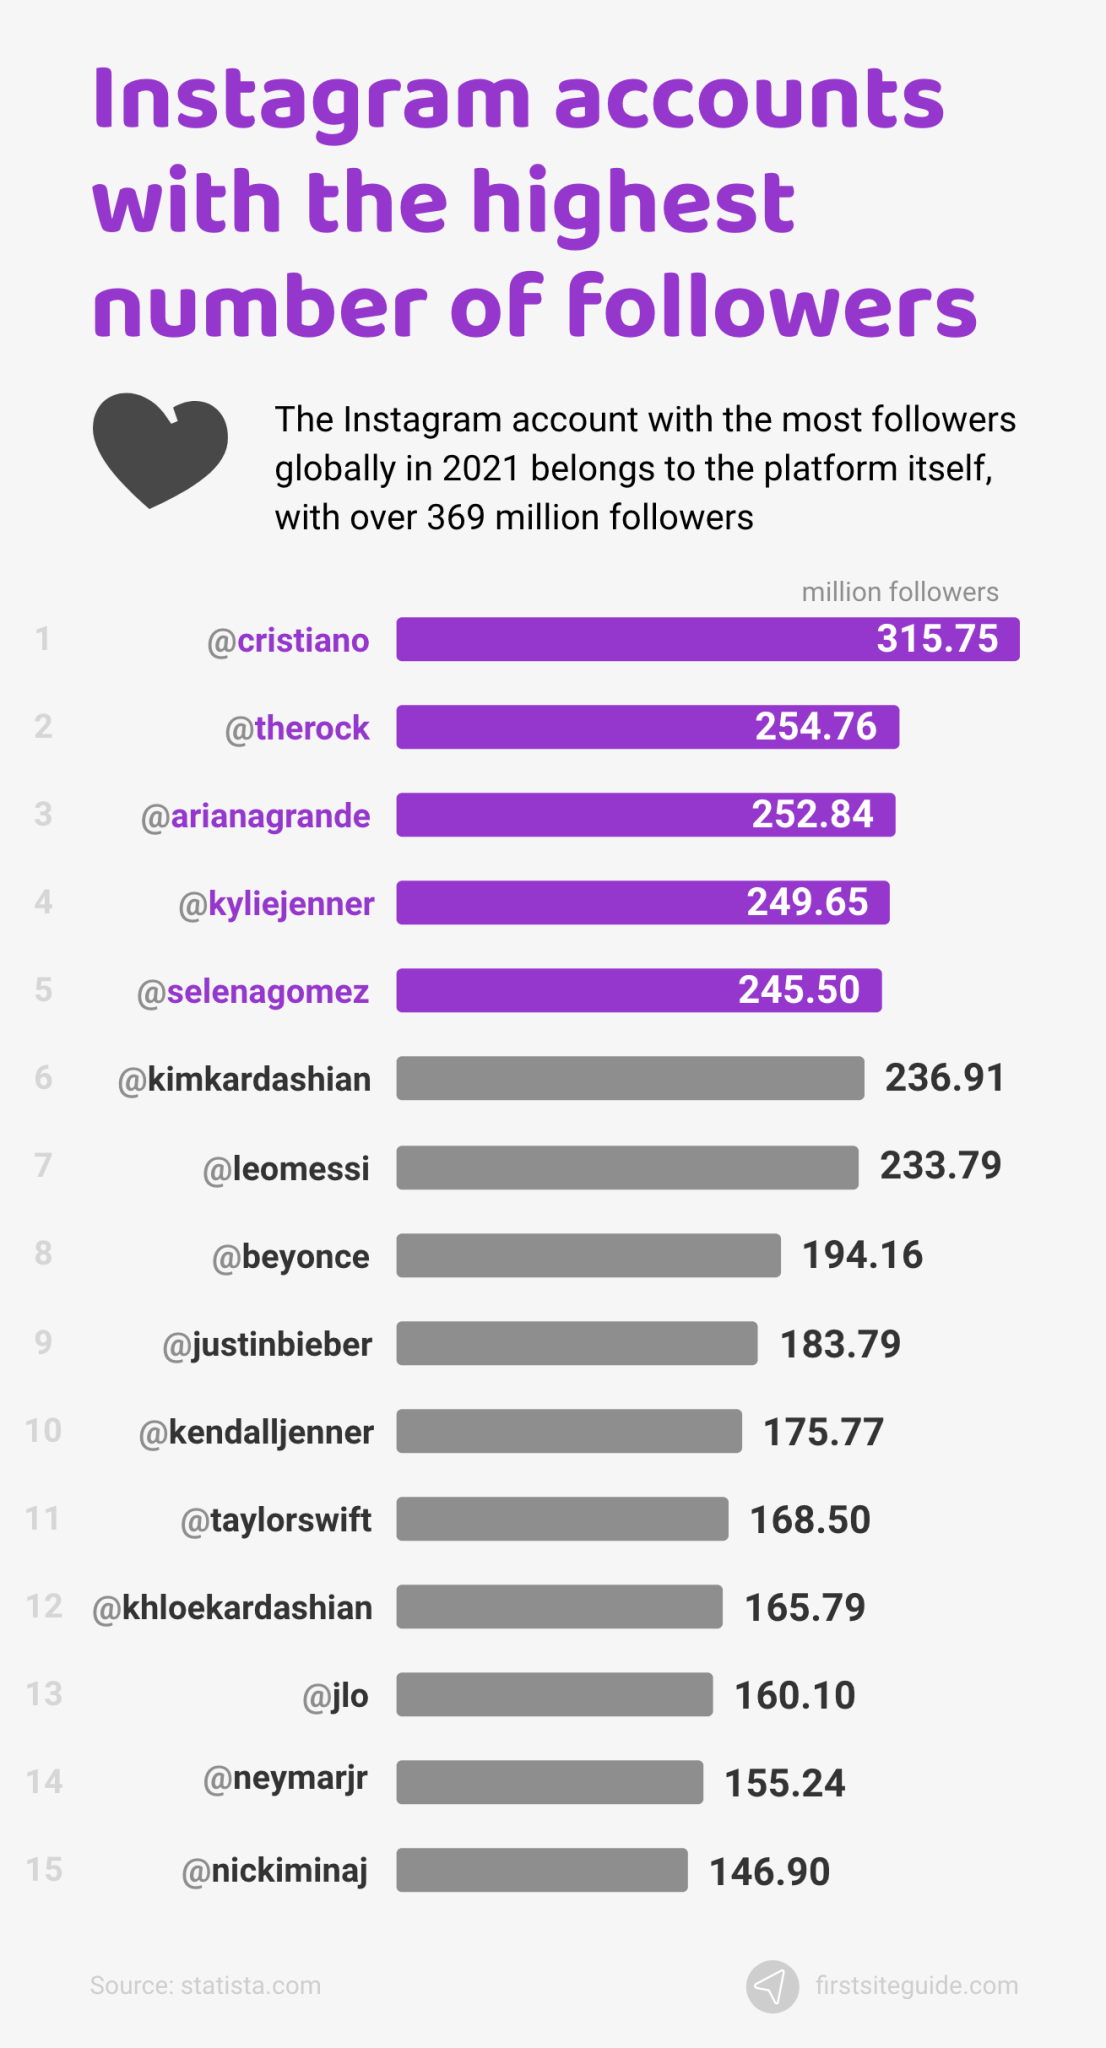This screenshot has height=2048, width=1106.
Task: Click the @neymarjr handle
Action: (285, 1779)
